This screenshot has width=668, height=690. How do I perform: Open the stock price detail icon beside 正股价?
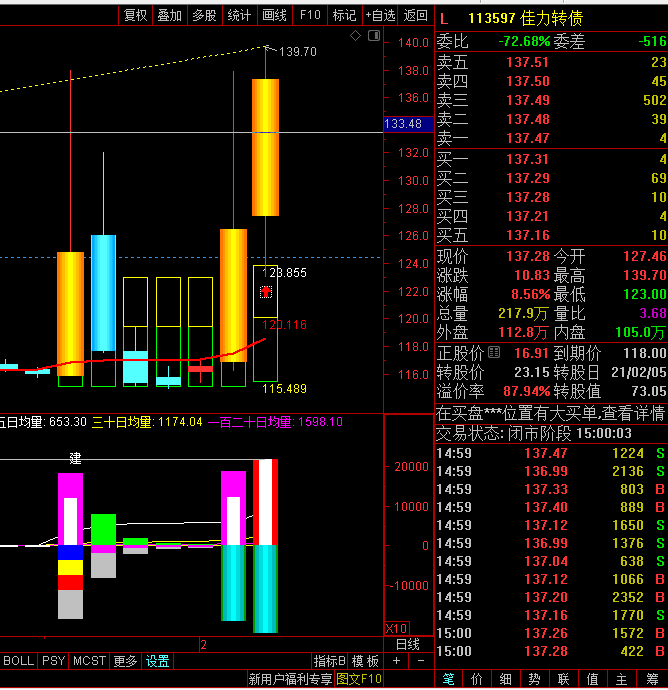pos(494,352)
